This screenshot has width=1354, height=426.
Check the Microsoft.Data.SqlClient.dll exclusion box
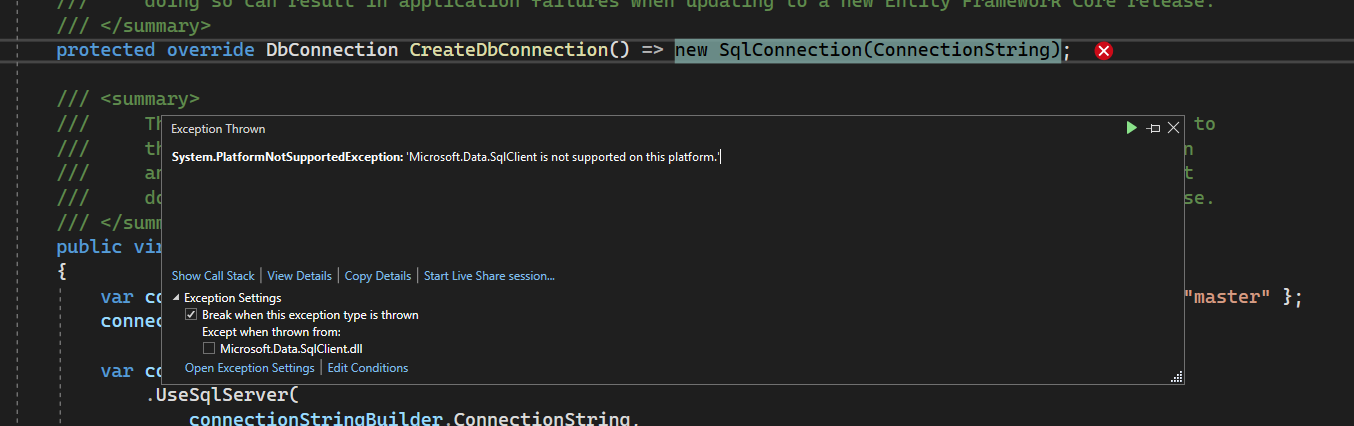(209, 348)
